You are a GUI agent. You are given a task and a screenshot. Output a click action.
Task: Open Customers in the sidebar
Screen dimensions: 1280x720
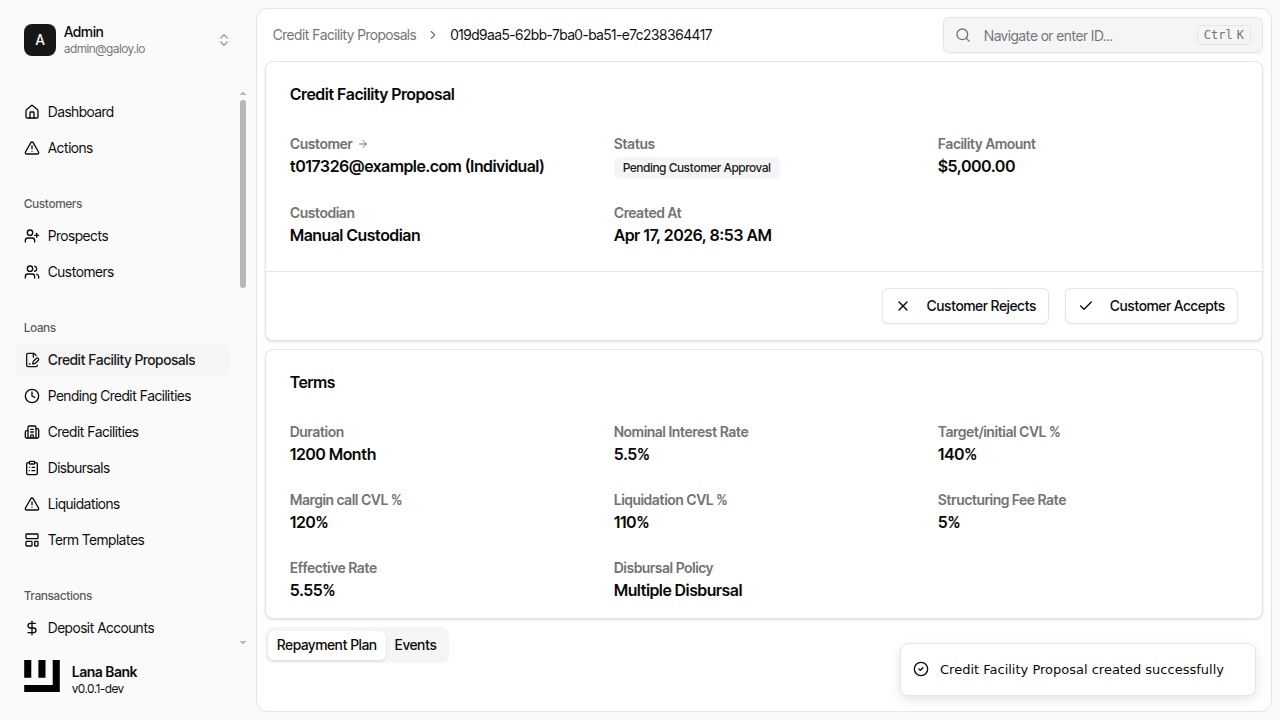80,272
